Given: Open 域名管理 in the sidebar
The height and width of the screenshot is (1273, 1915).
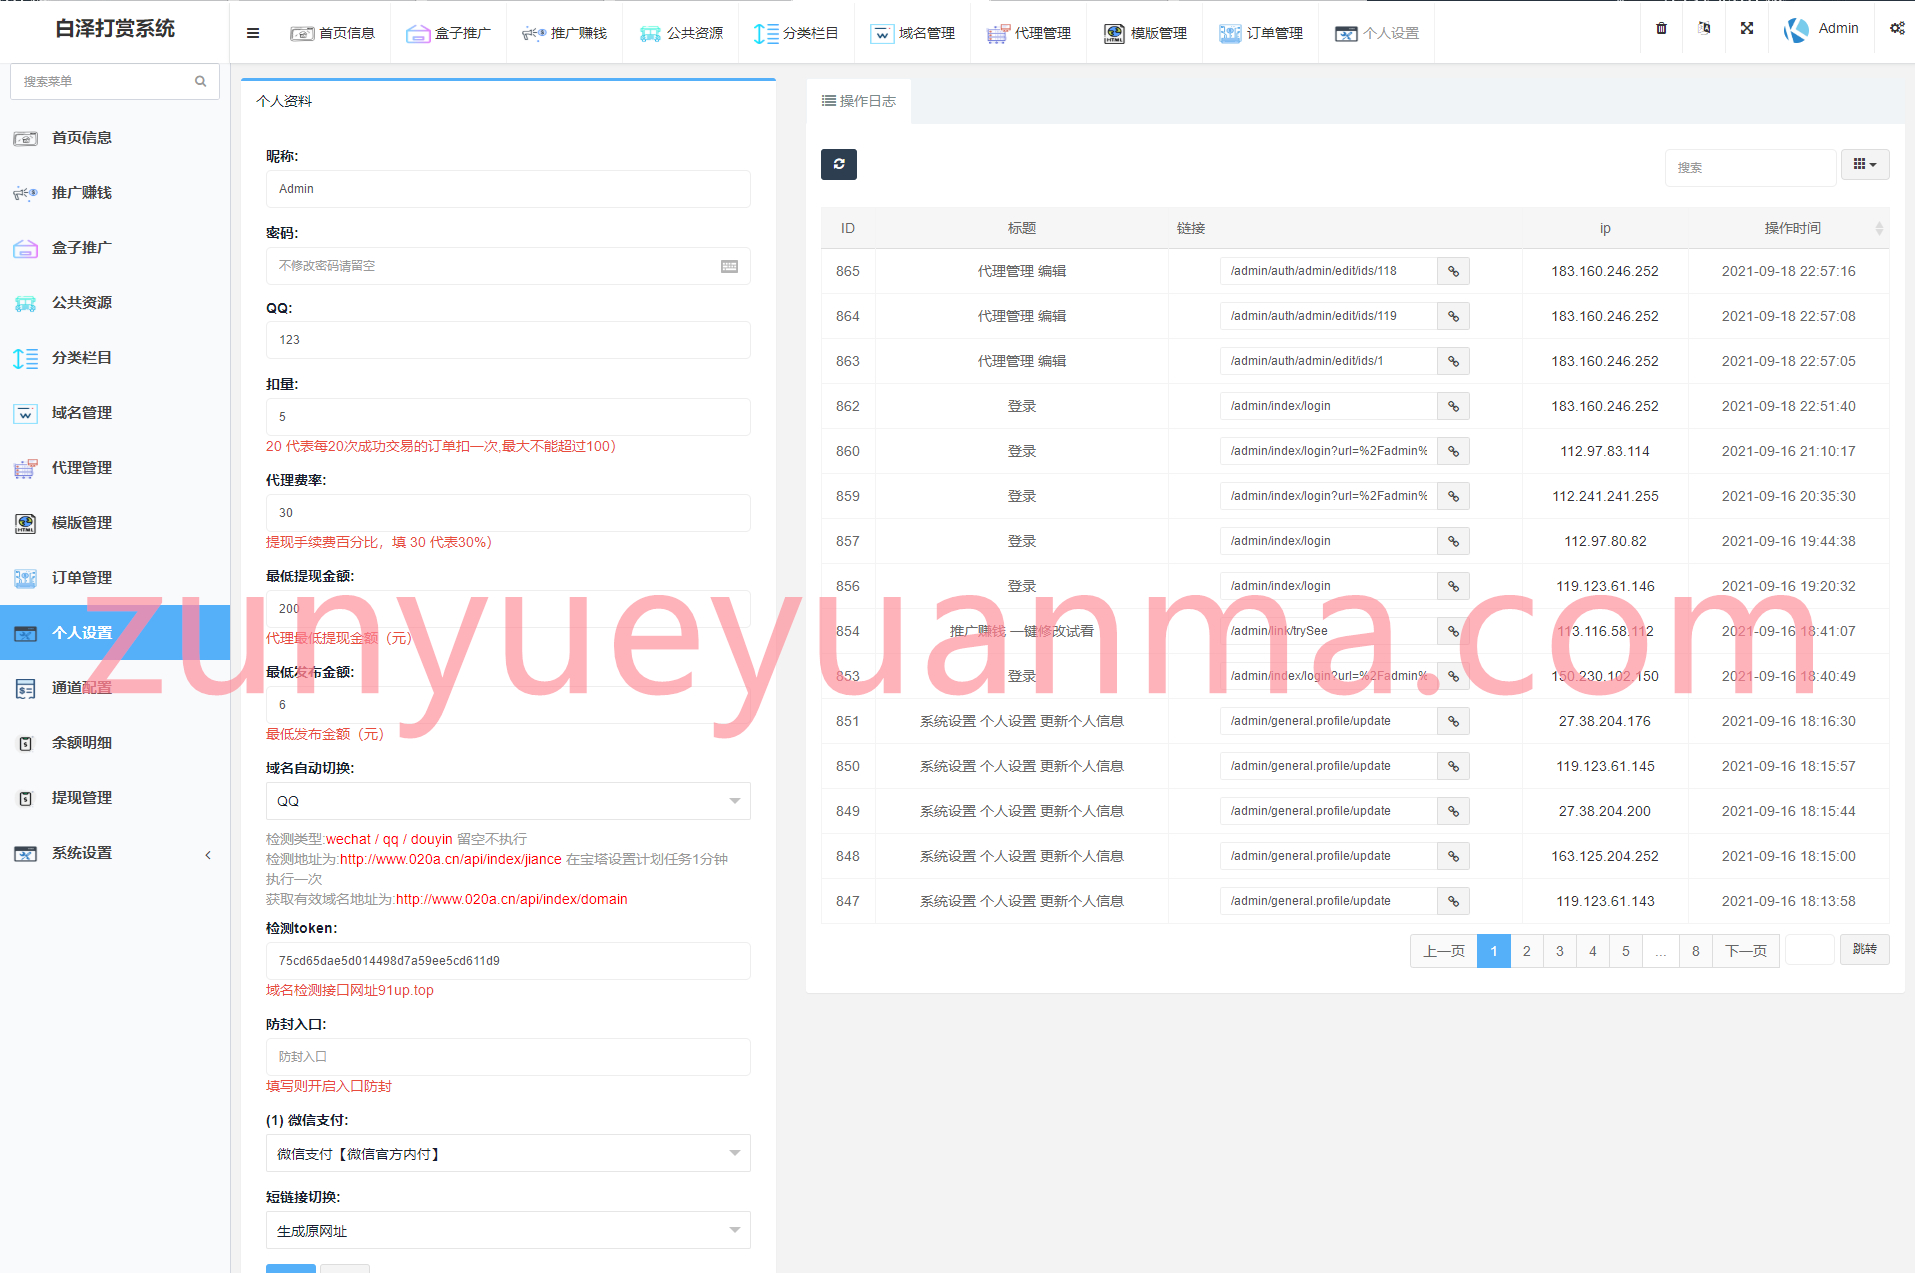Looking at the screenshot, I should click(115, 413).
